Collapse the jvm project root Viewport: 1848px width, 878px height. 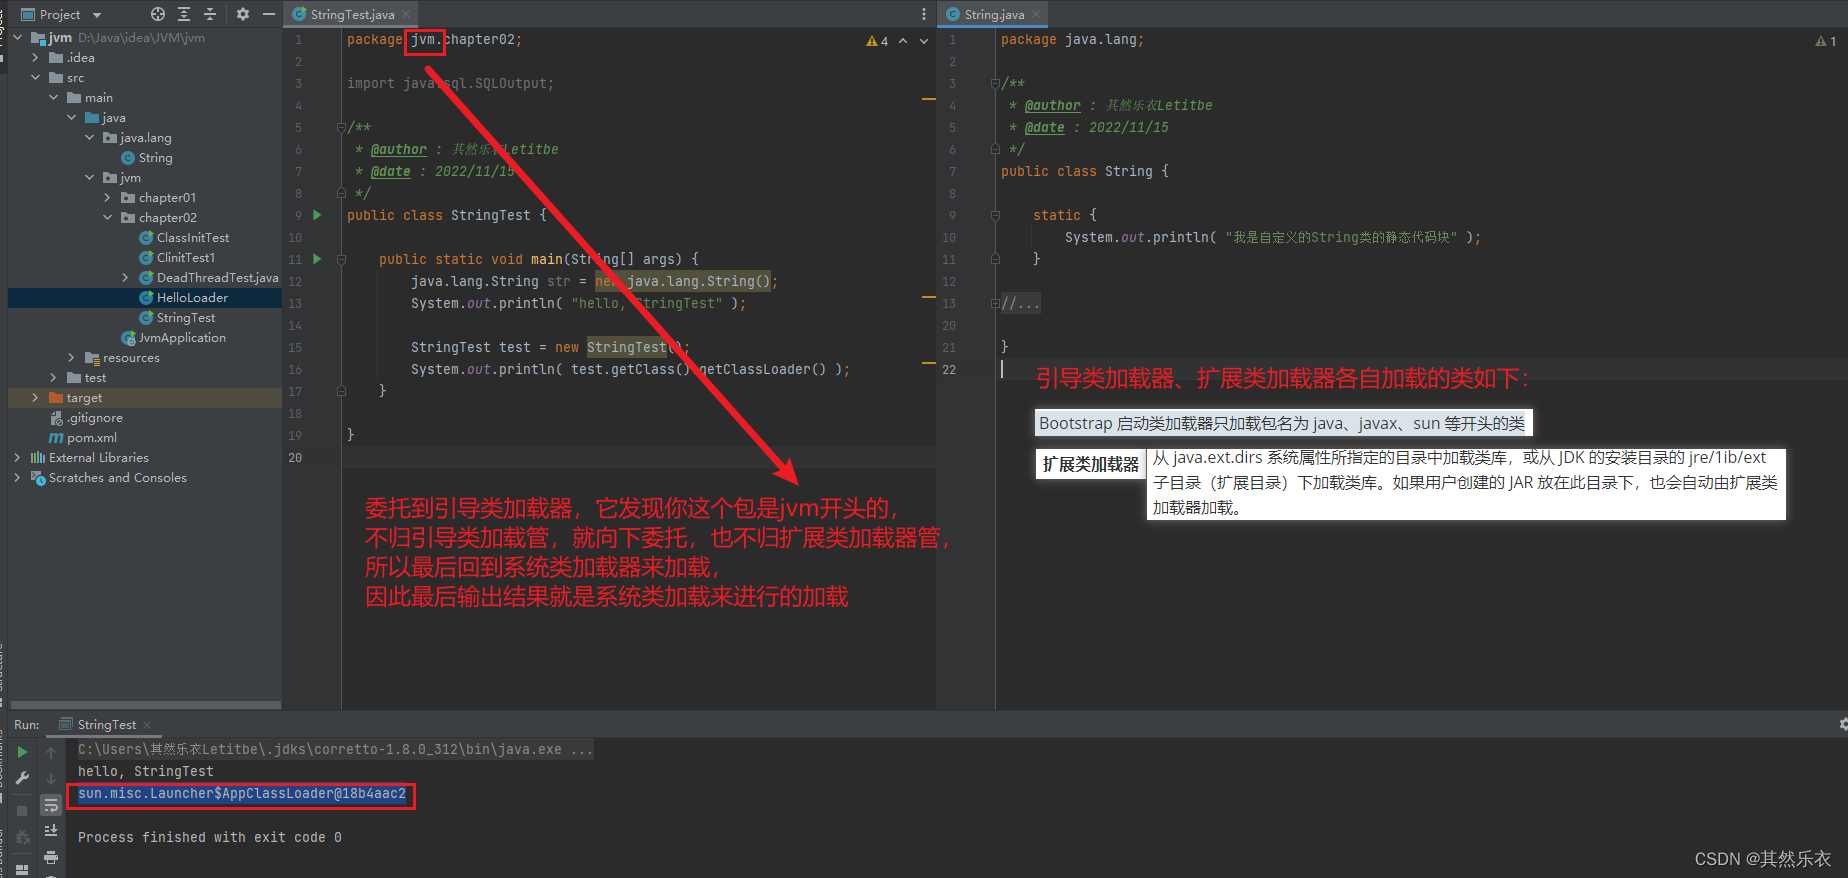18,38
